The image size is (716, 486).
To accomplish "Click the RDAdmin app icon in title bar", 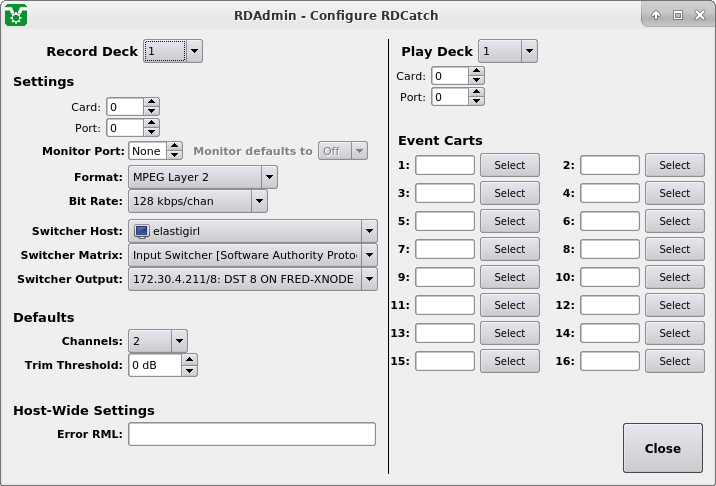I will tap(15, 15).
